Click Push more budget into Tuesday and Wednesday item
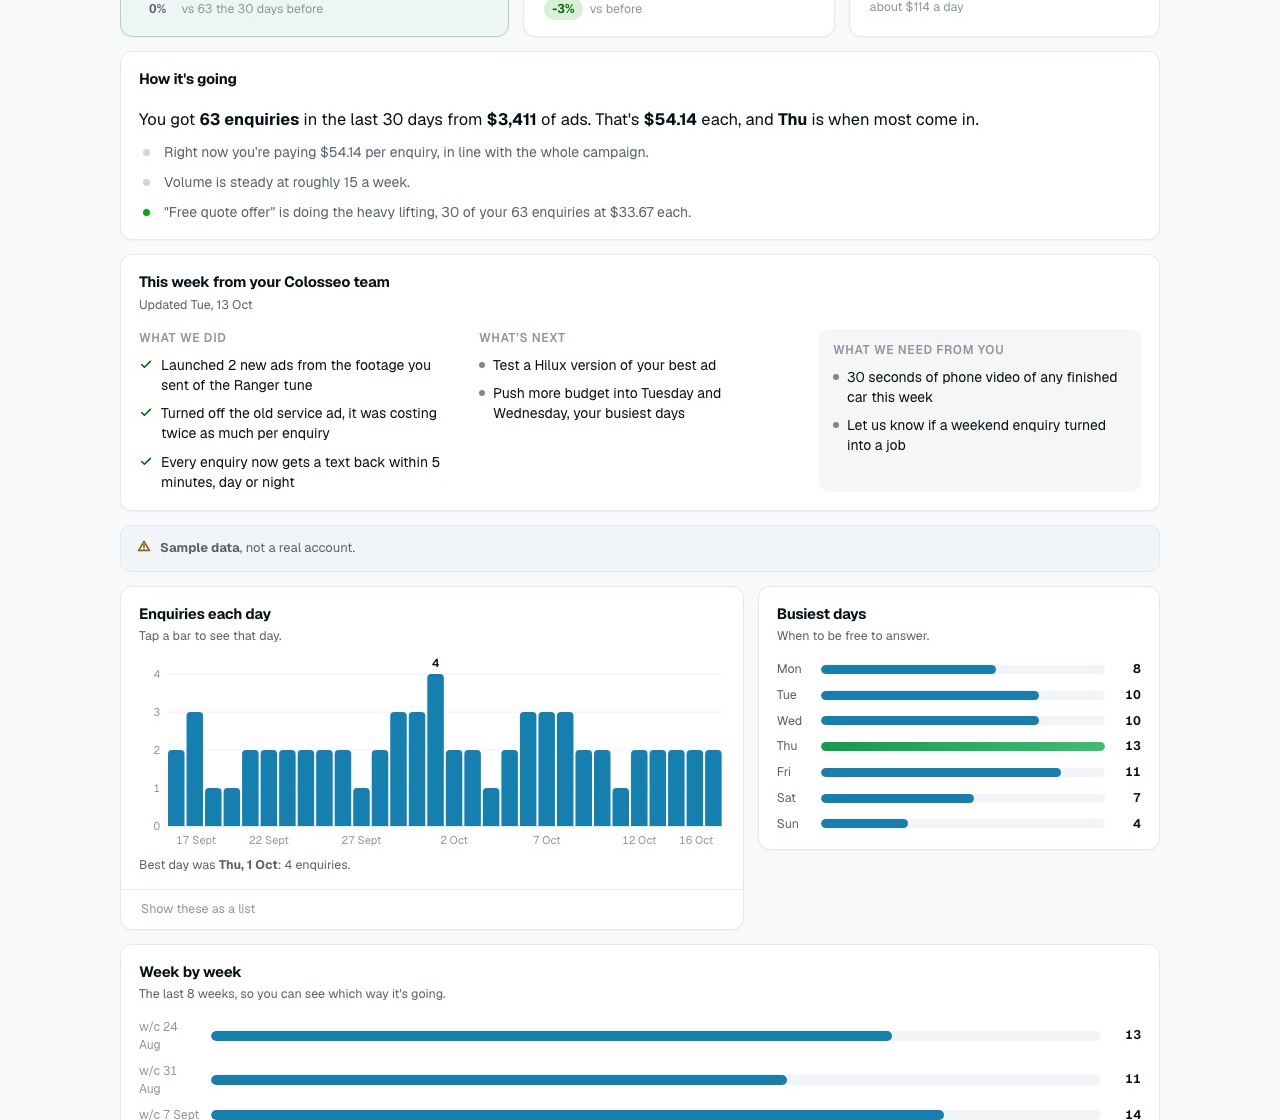1280x1120 pixels. [x=607, y=403]
